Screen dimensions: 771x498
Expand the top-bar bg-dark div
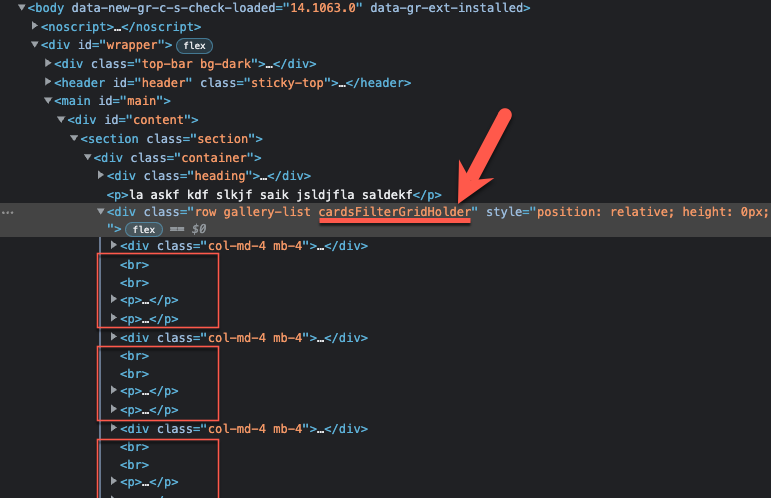[48, 64]
